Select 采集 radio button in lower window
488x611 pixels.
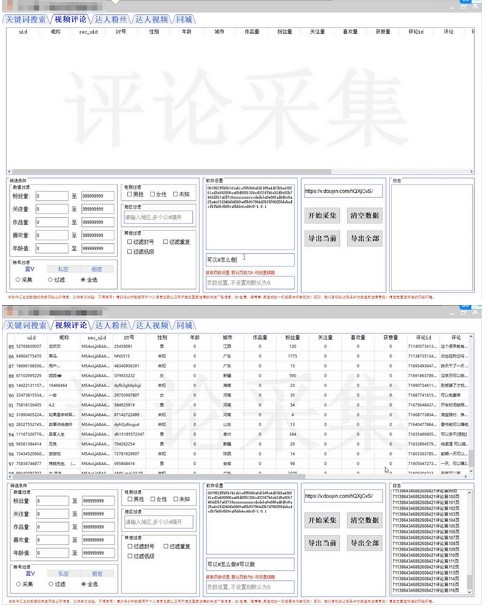18,584
